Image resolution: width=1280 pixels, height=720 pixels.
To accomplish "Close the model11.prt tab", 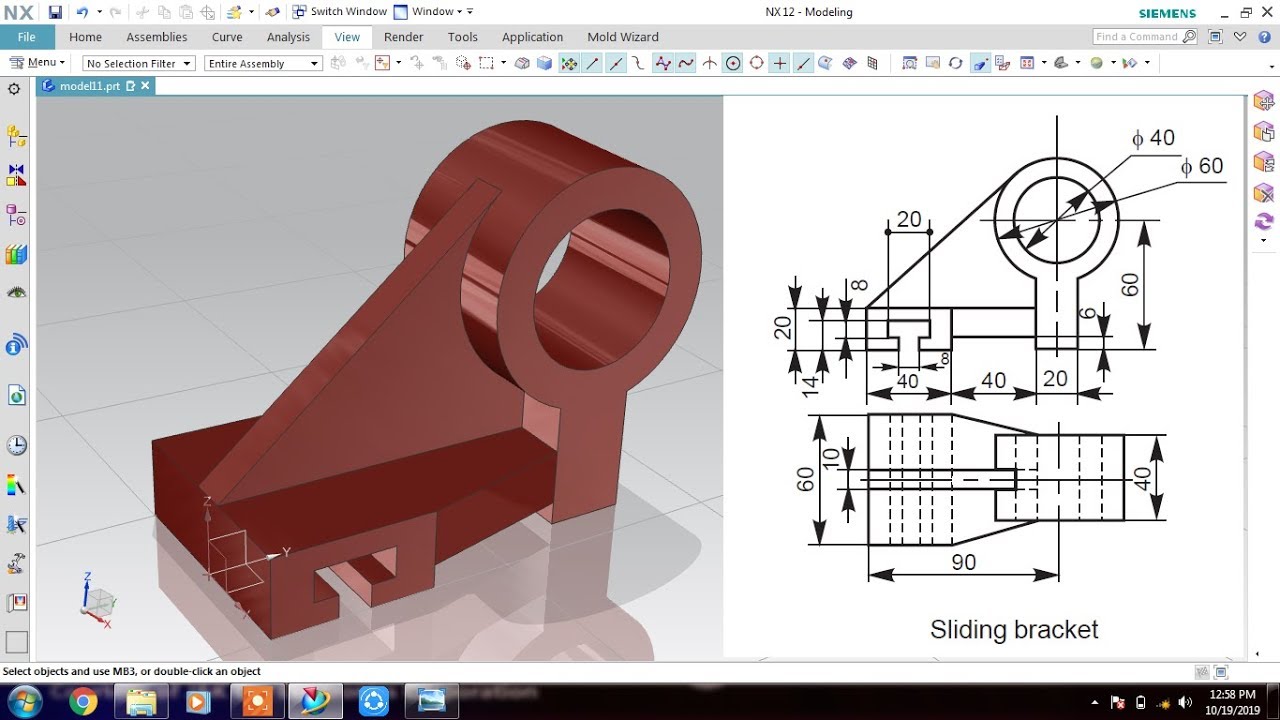I will (x=145, y=86).
